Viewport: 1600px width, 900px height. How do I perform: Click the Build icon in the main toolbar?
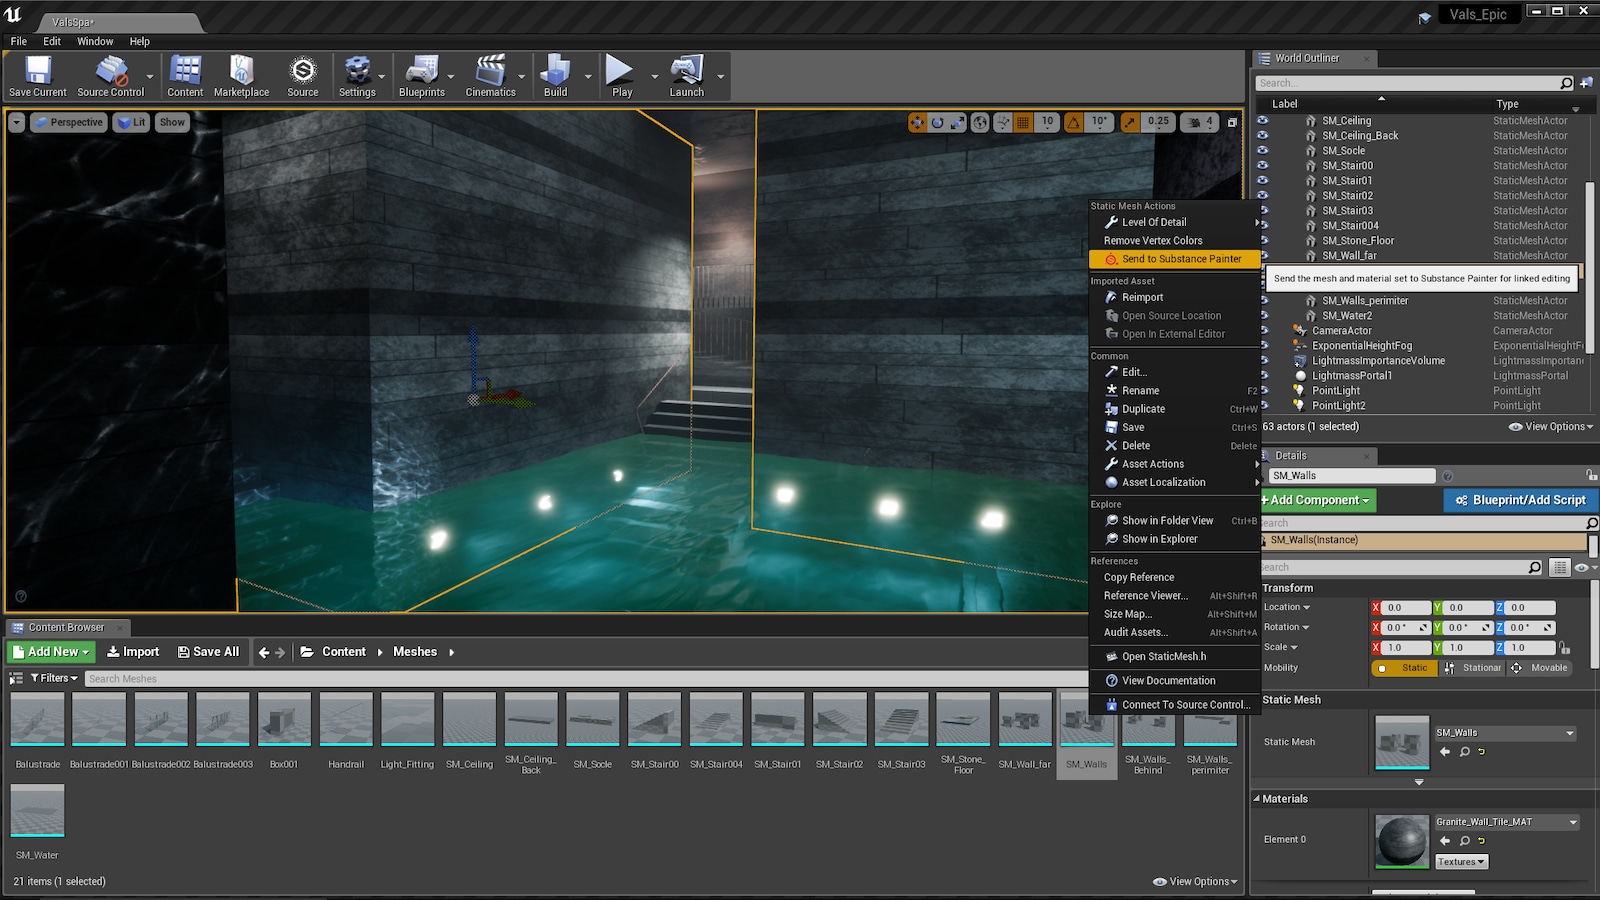[x=553, y=75]
